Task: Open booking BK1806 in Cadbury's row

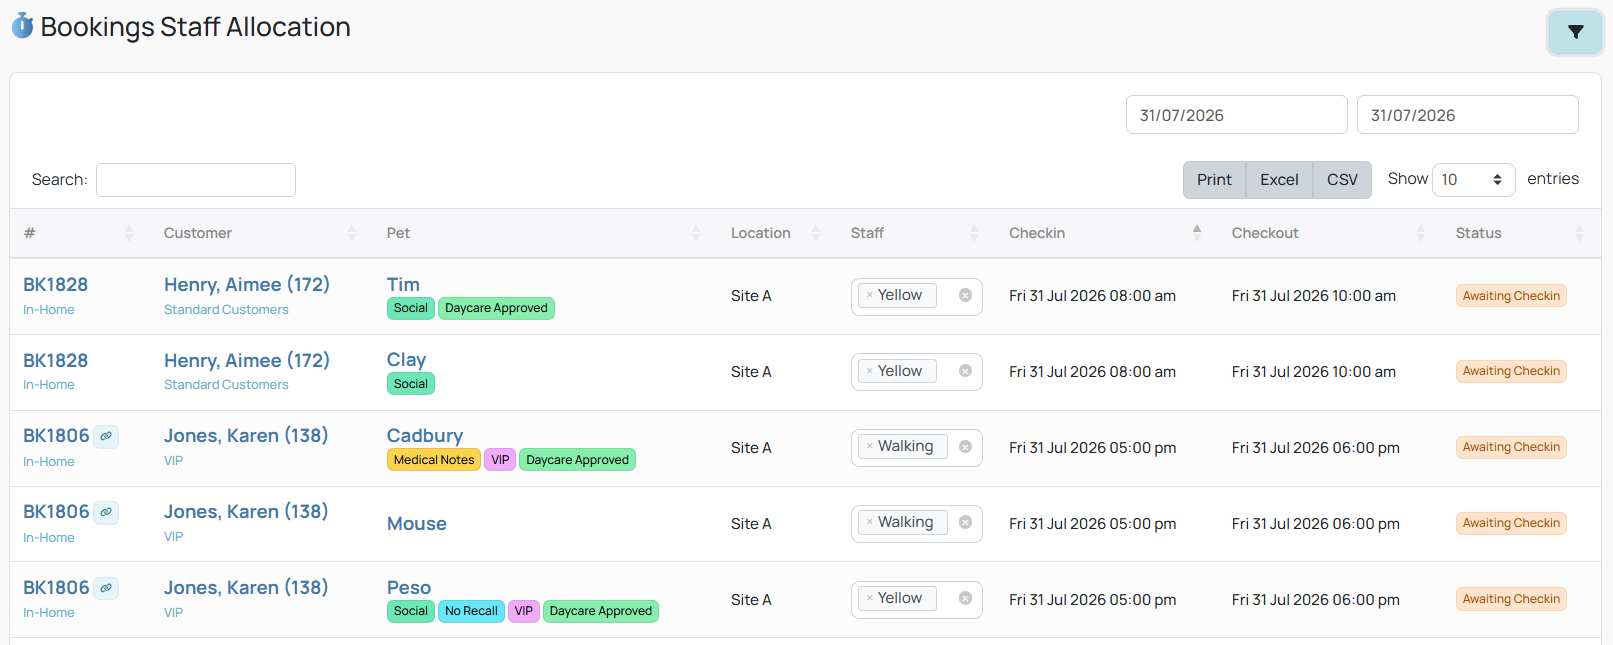Action: tap(56, 436)
